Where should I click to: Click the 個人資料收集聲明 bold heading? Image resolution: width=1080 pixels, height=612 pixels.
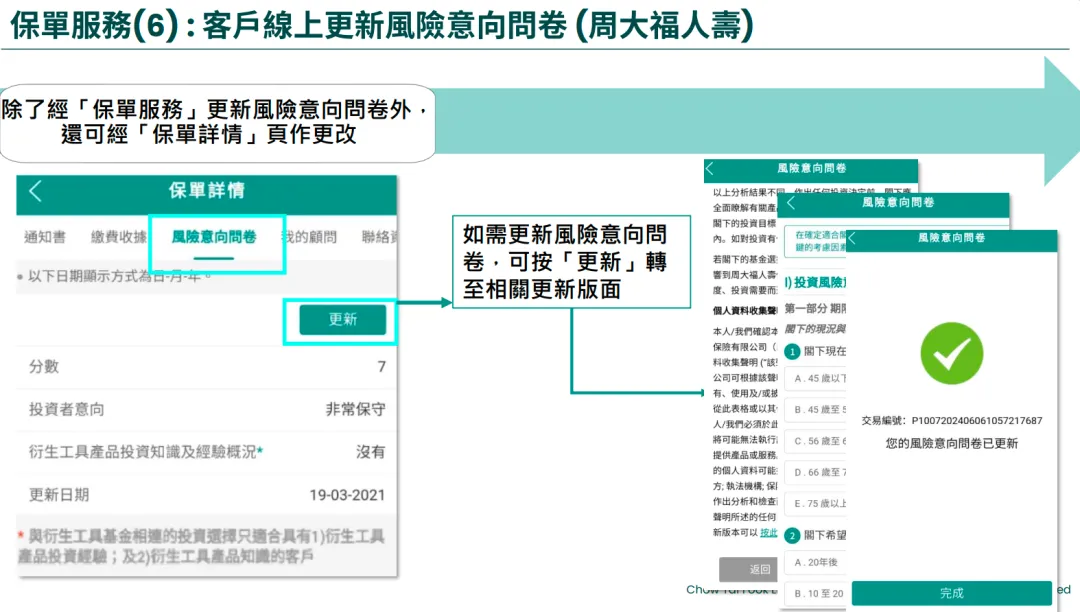[745, 310]
